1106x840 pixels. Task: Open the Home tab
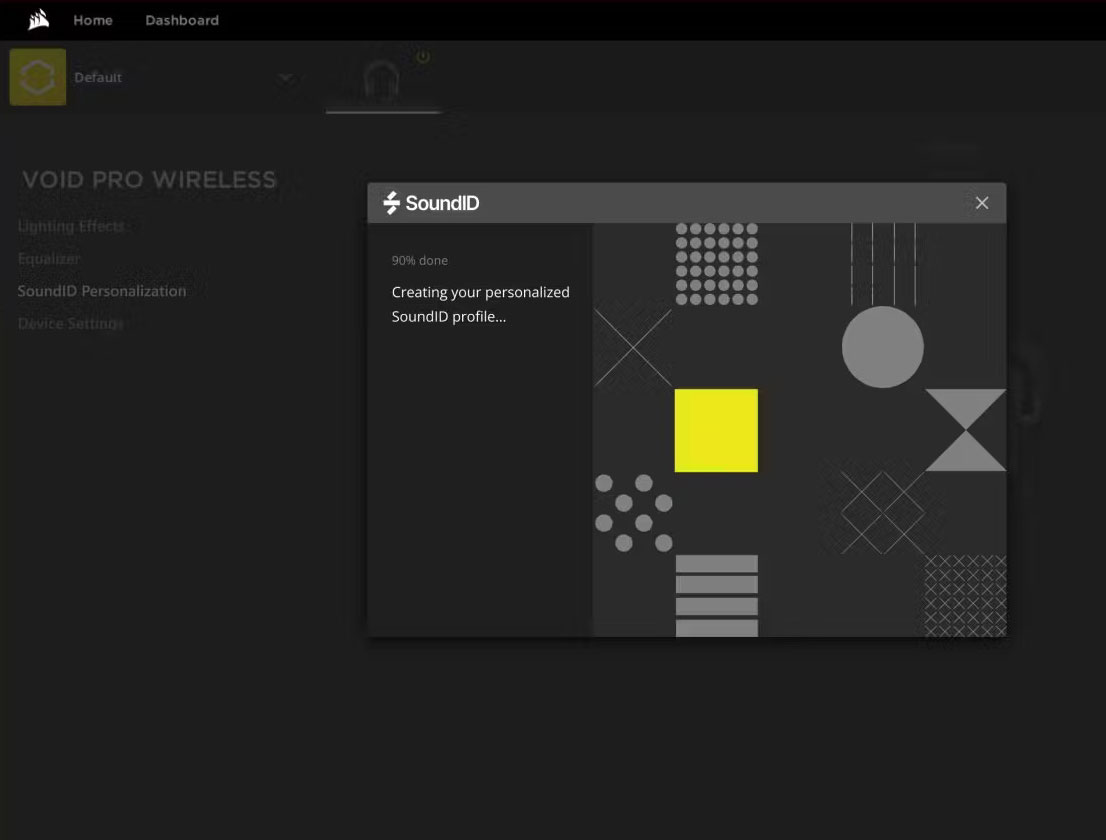[x=92, y=20]
